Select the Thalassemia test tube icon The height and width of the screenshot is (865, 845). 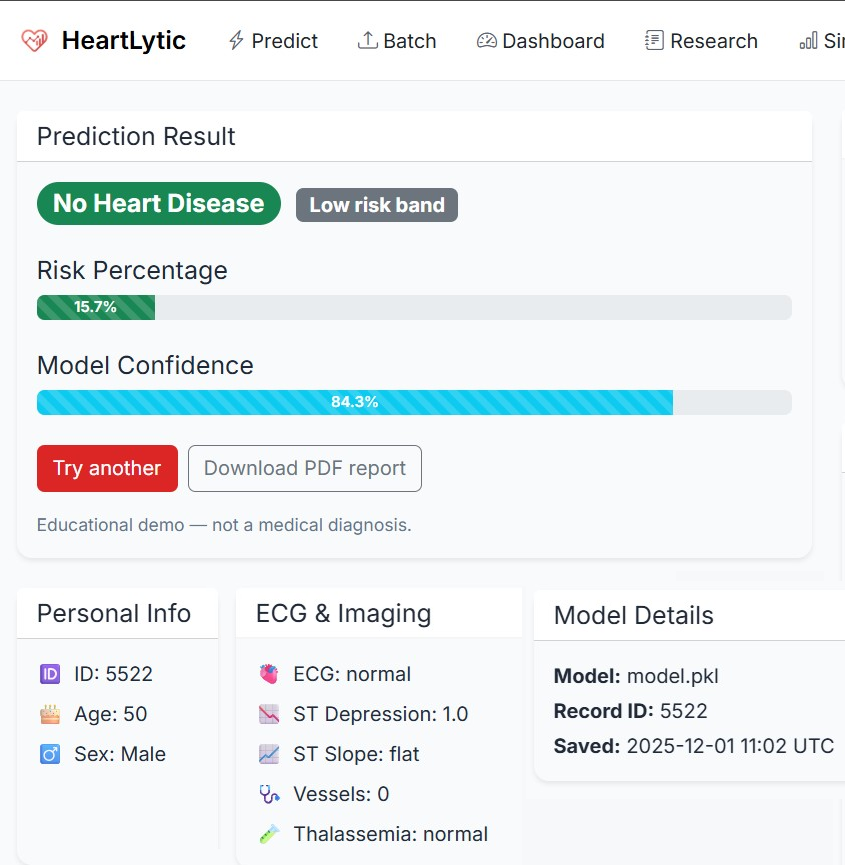(x=268, y=834)
